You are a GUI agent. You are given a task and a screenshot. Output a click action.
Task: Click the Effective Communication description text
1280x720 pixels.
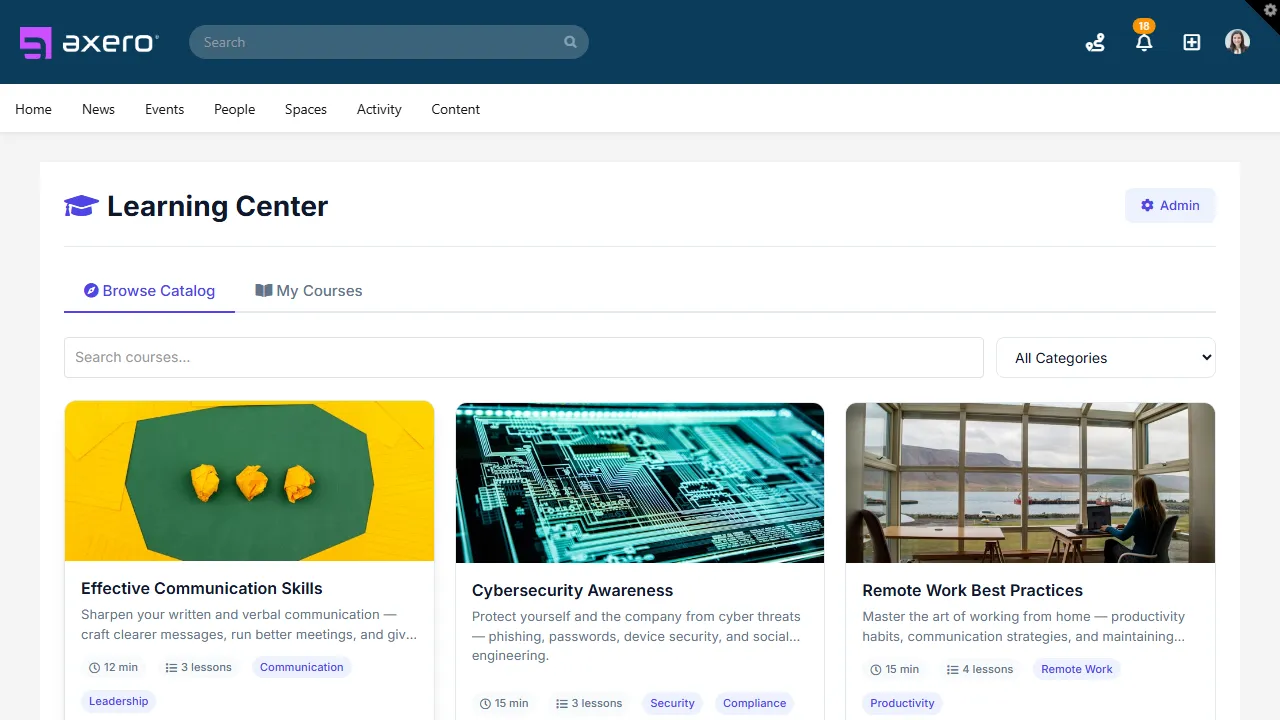coord(249,624)
